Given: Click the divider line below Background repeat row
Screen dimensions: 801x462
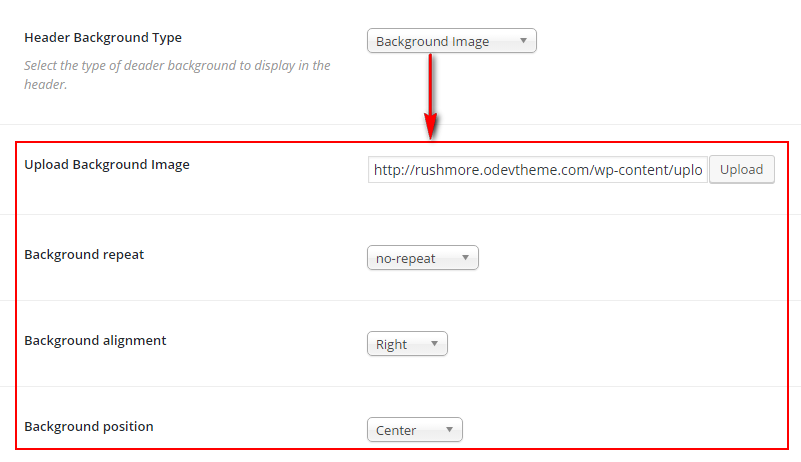Looking at the screenshot, I should coord(400,300).
